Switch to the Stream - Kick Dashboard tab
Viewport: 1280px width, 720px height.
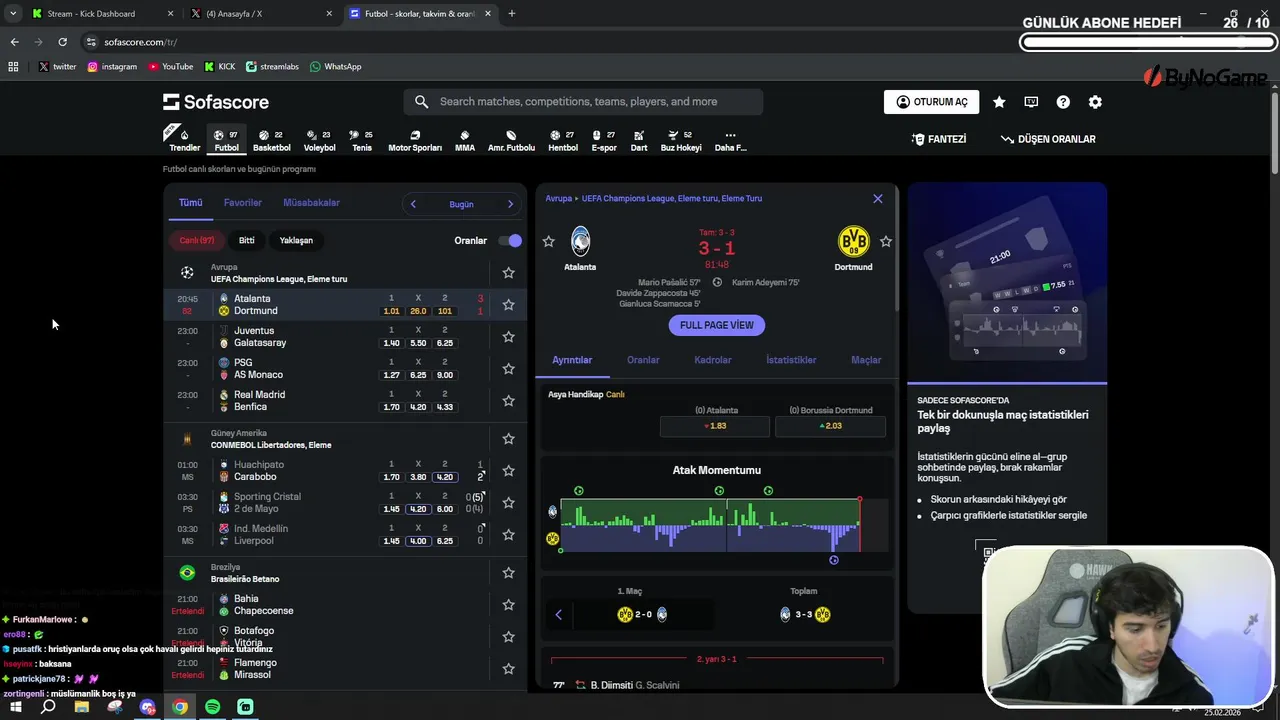102,14
